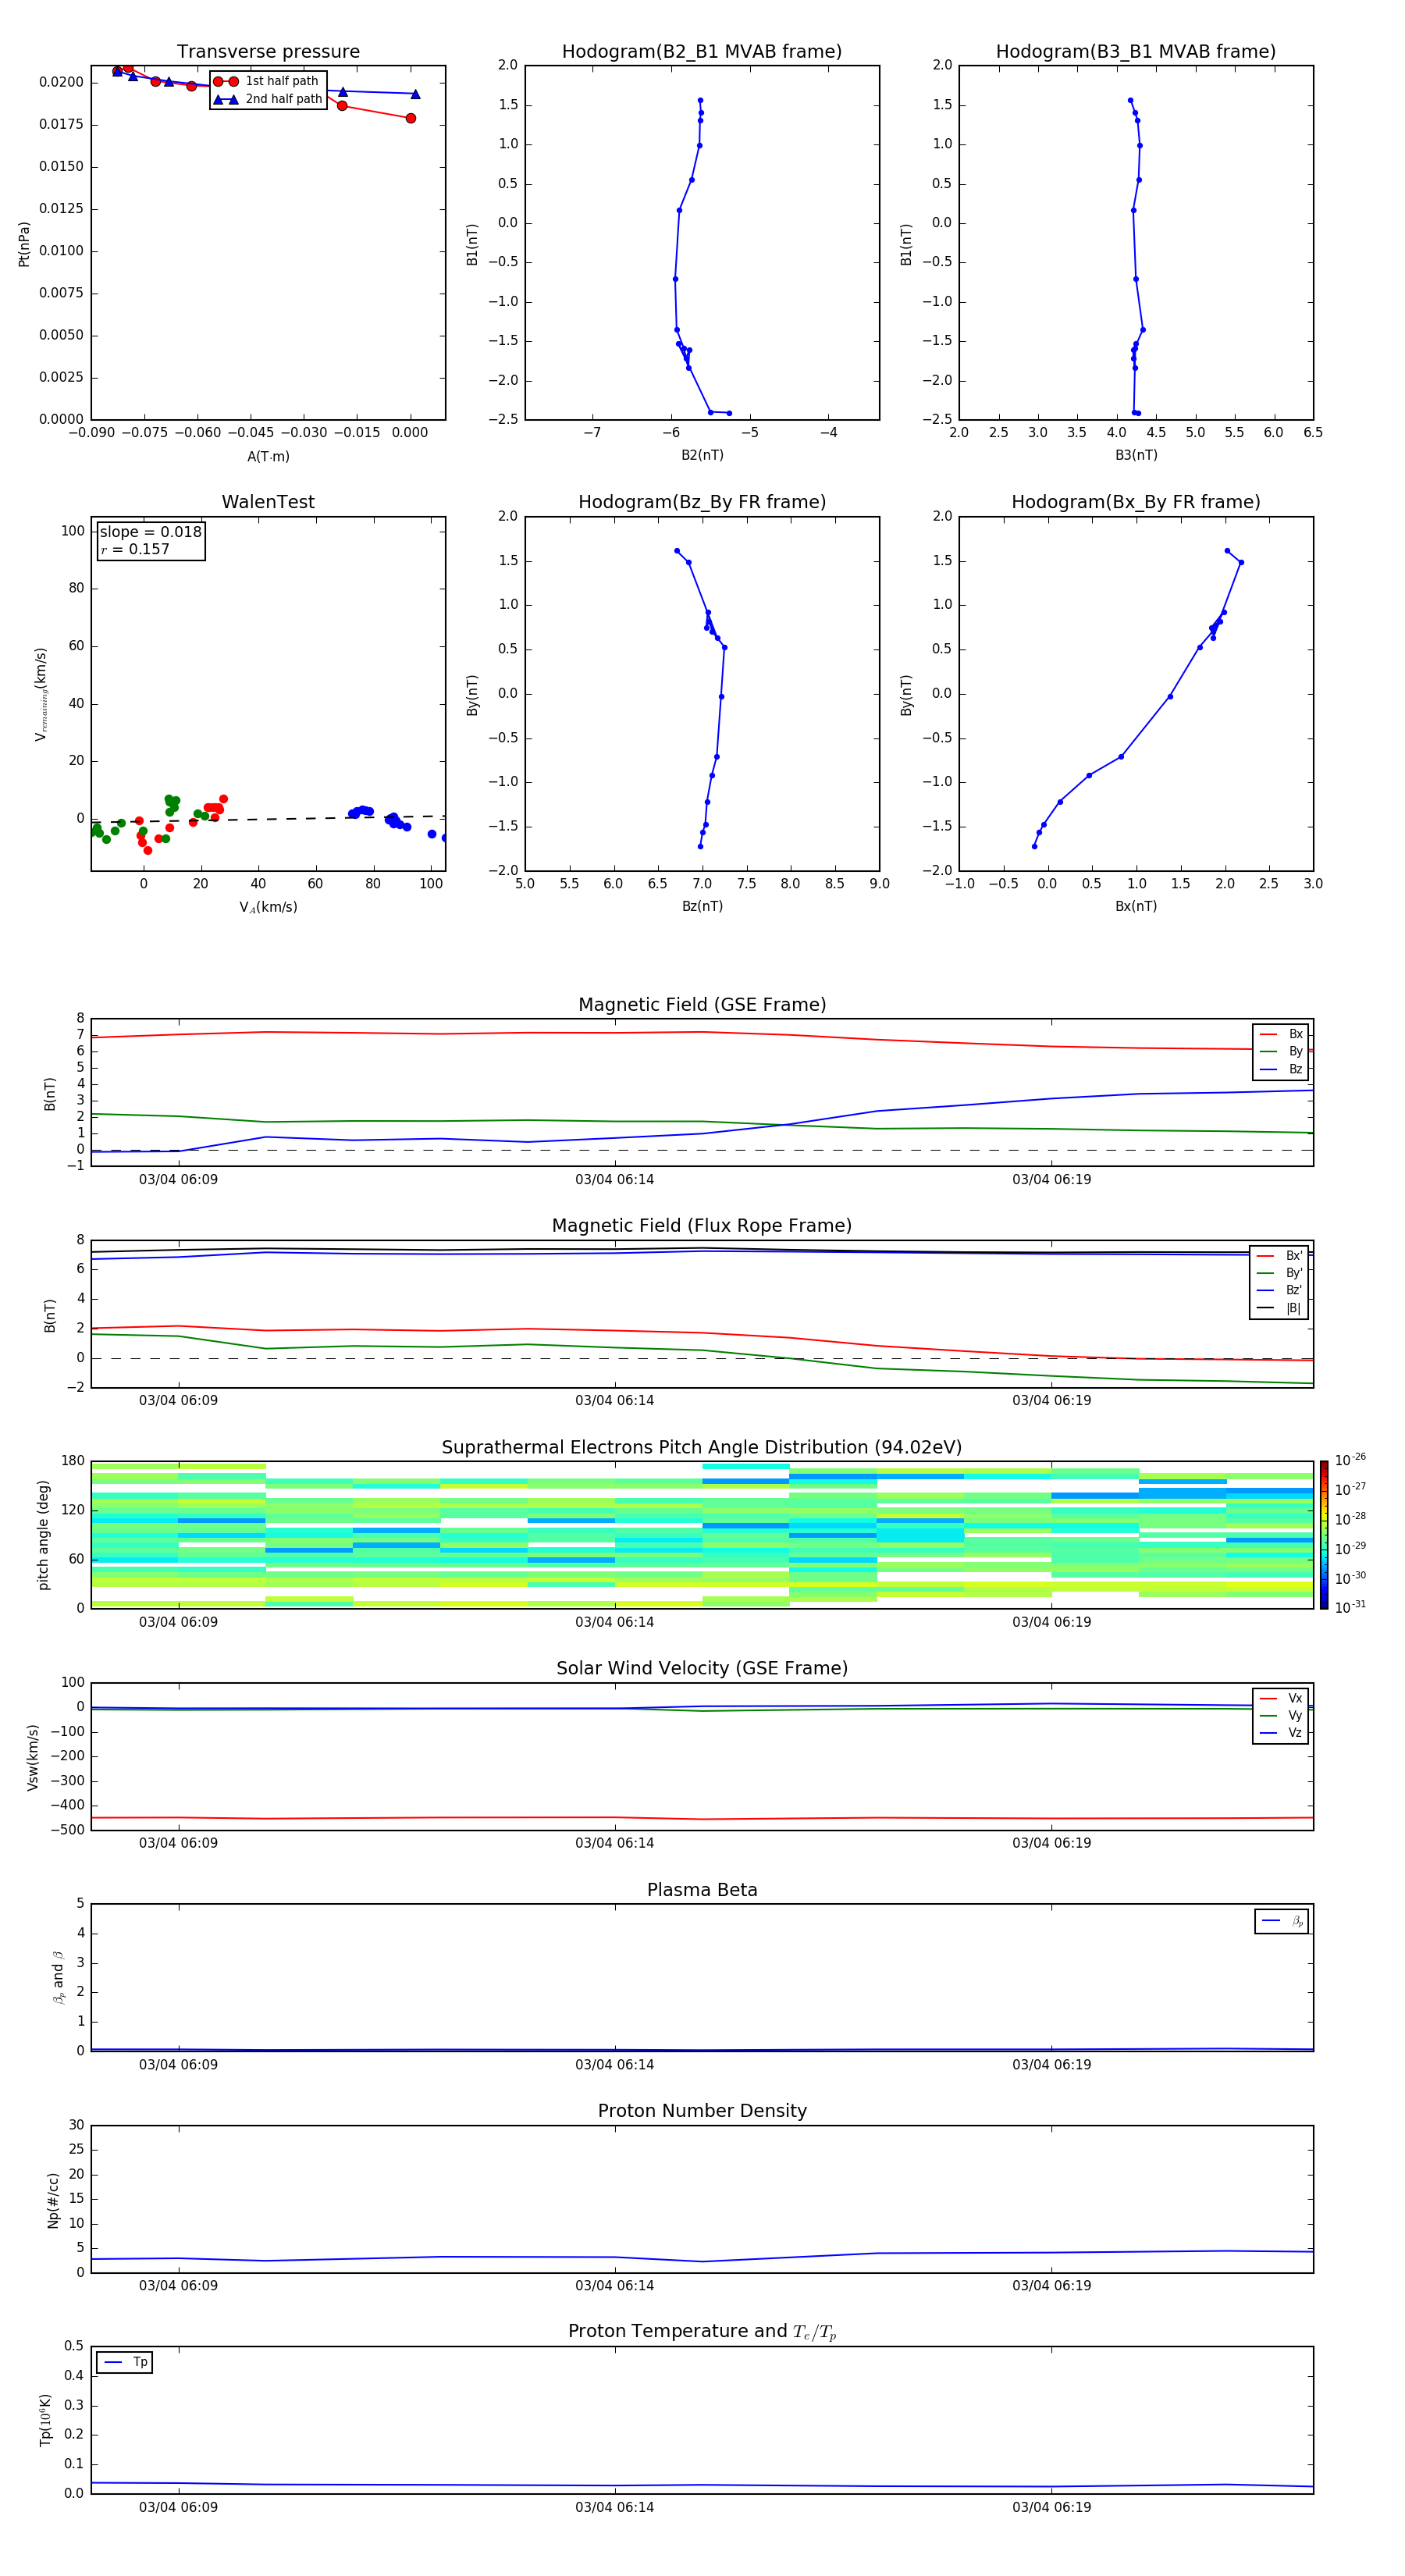Screen dimensions: 1405x2576
Task: Click the 'Hodogram(Bz_By FR frame)' title
Action: [702, 502]
